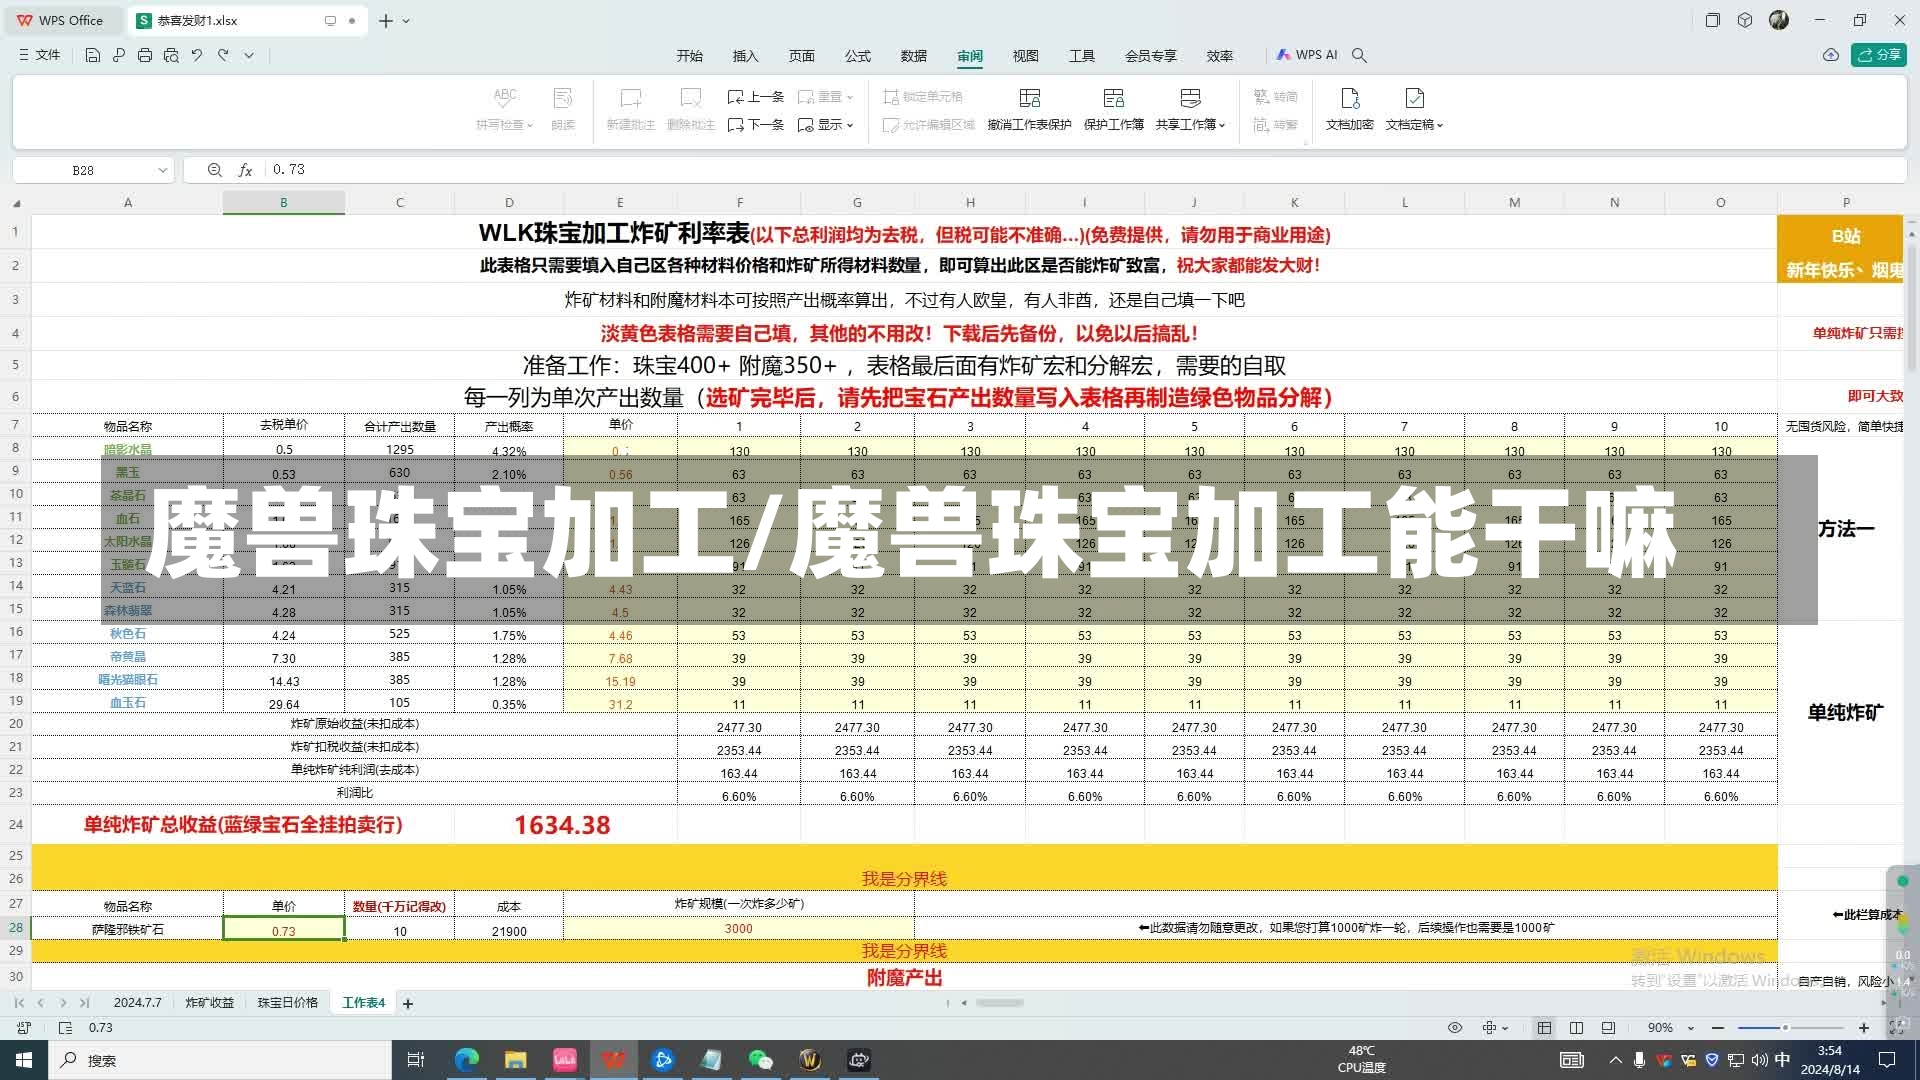This screenshot has width=1920, height=1080.
Task: Click the fx insert function icon
Action: [x=245, y=170]
